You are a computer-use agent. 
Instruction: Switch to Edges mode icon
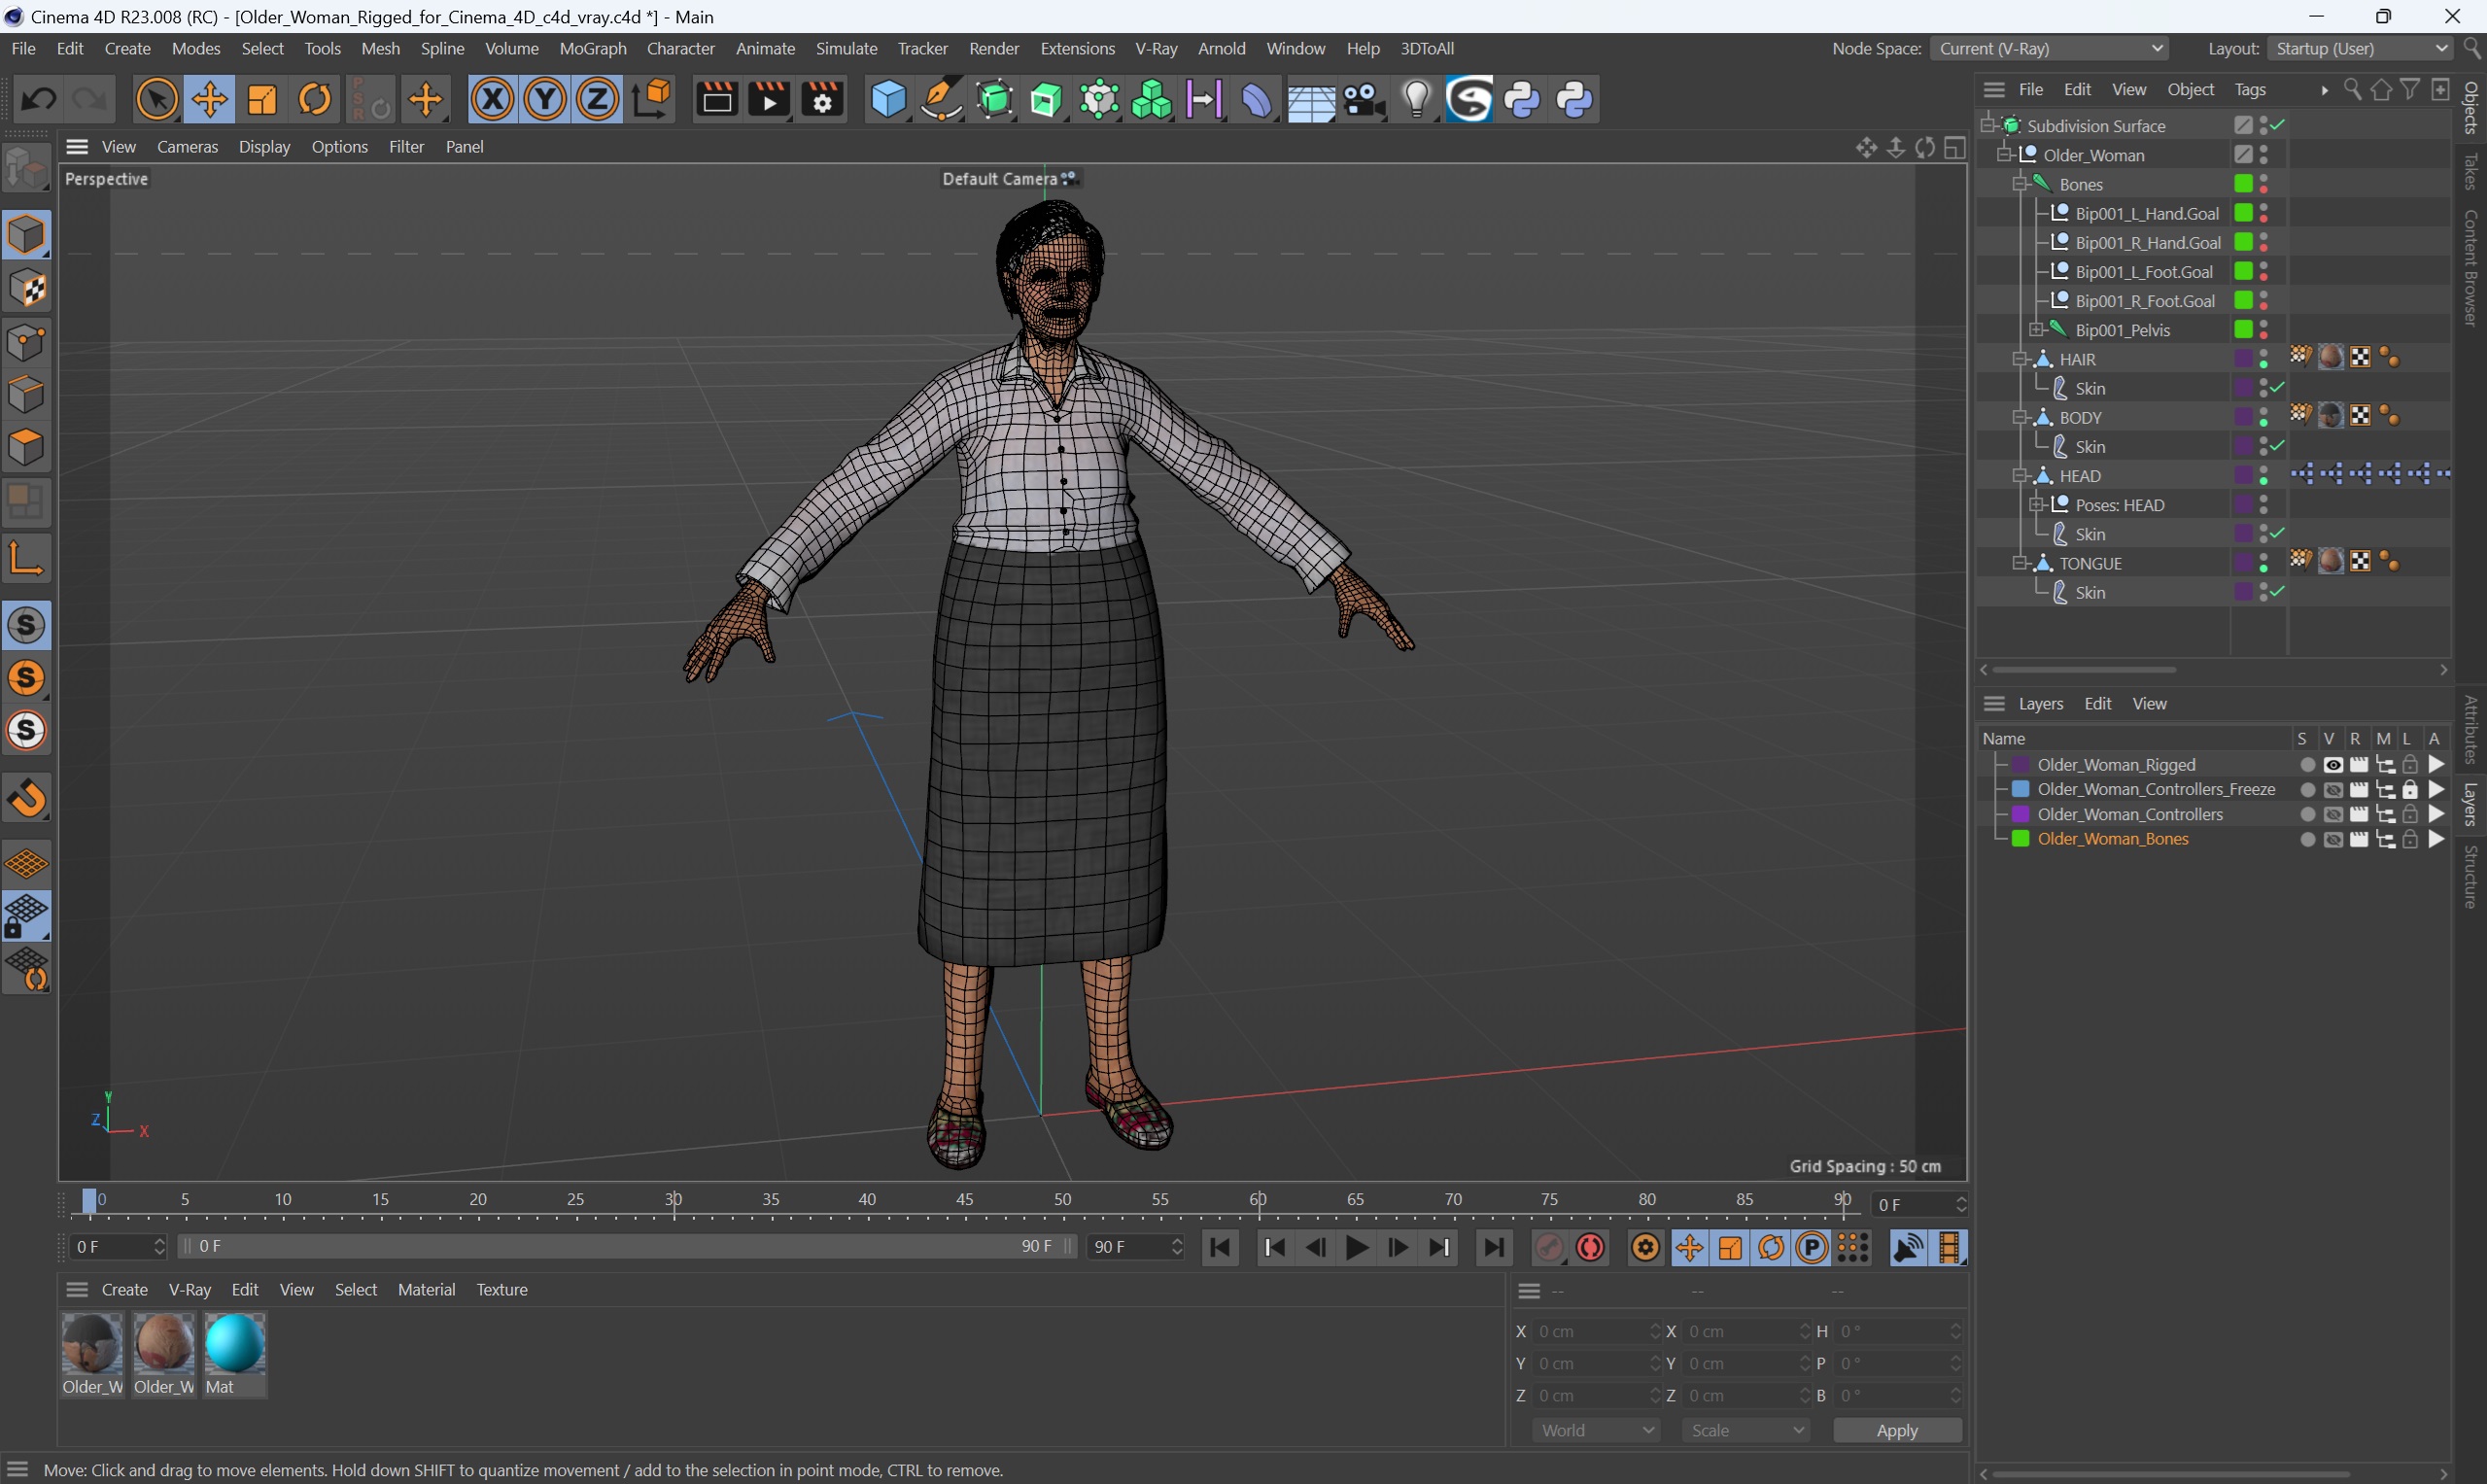(26, 394)
